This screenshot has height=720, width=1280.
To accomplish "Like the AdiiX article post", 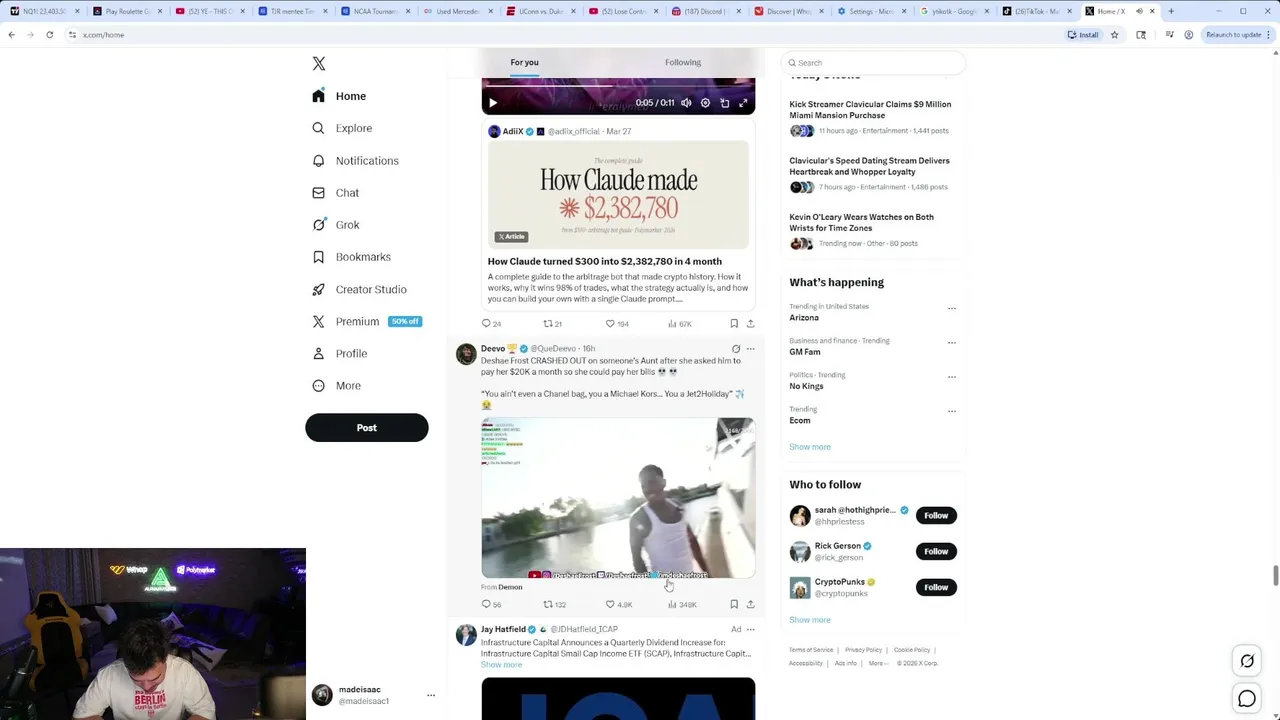I will pos(617,323).
